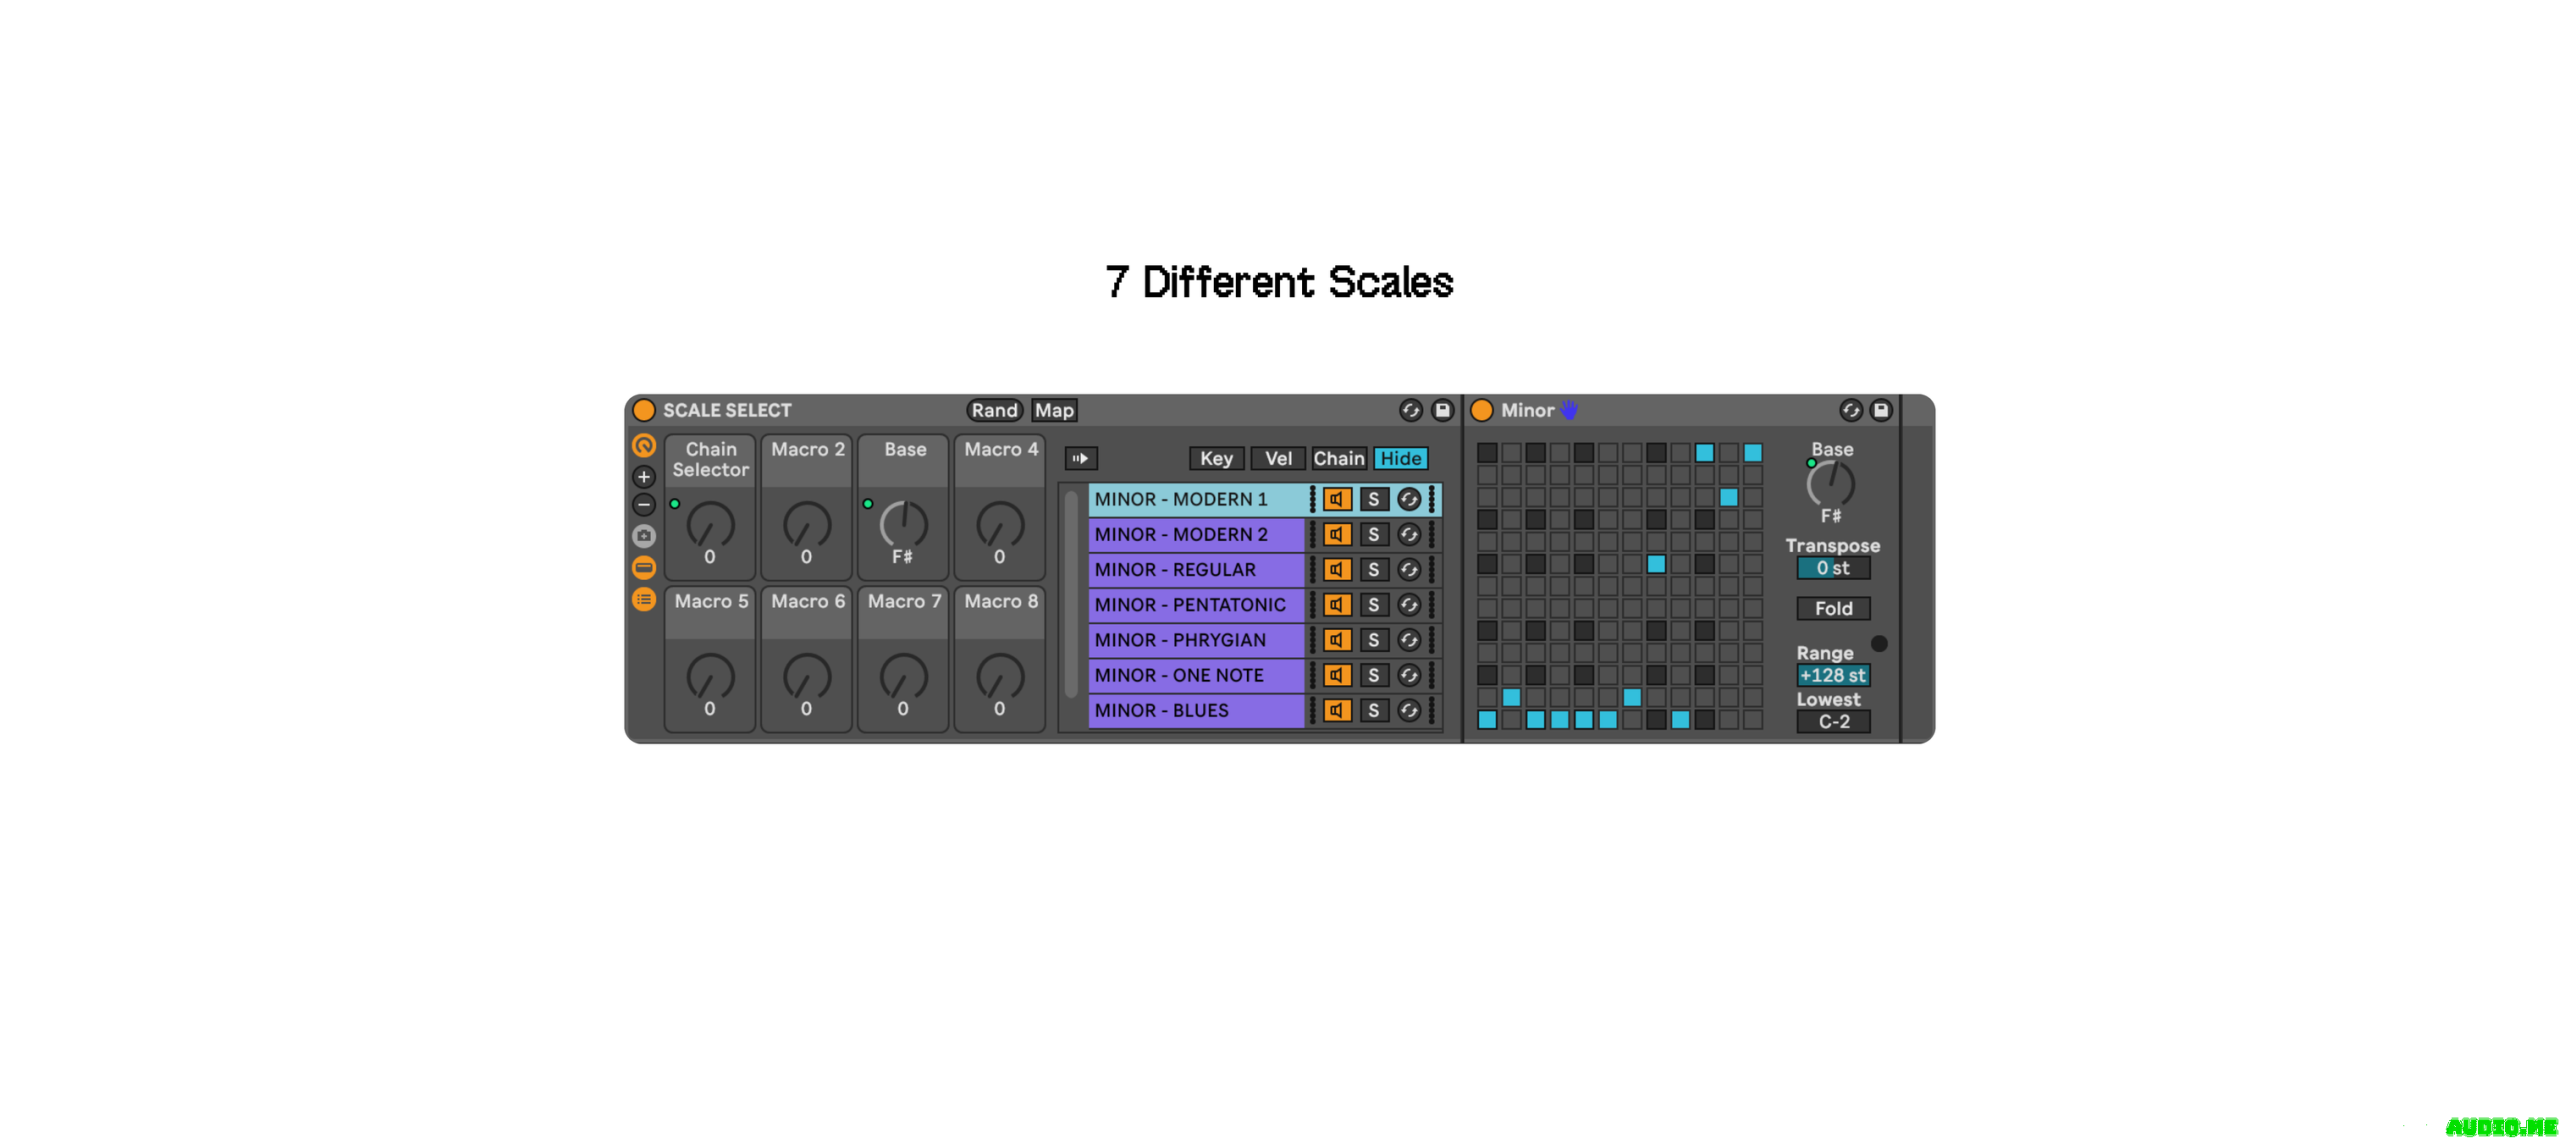Mute the MINOR - ONE NOTE chain

coord(1337,675)
